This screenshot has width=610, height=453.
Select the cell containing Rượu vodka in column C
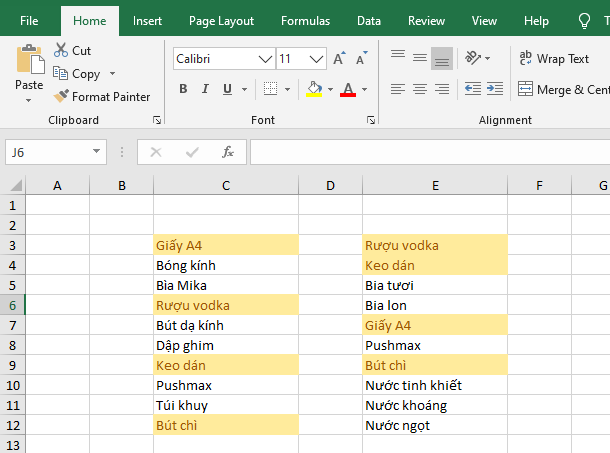click(225, 305)
